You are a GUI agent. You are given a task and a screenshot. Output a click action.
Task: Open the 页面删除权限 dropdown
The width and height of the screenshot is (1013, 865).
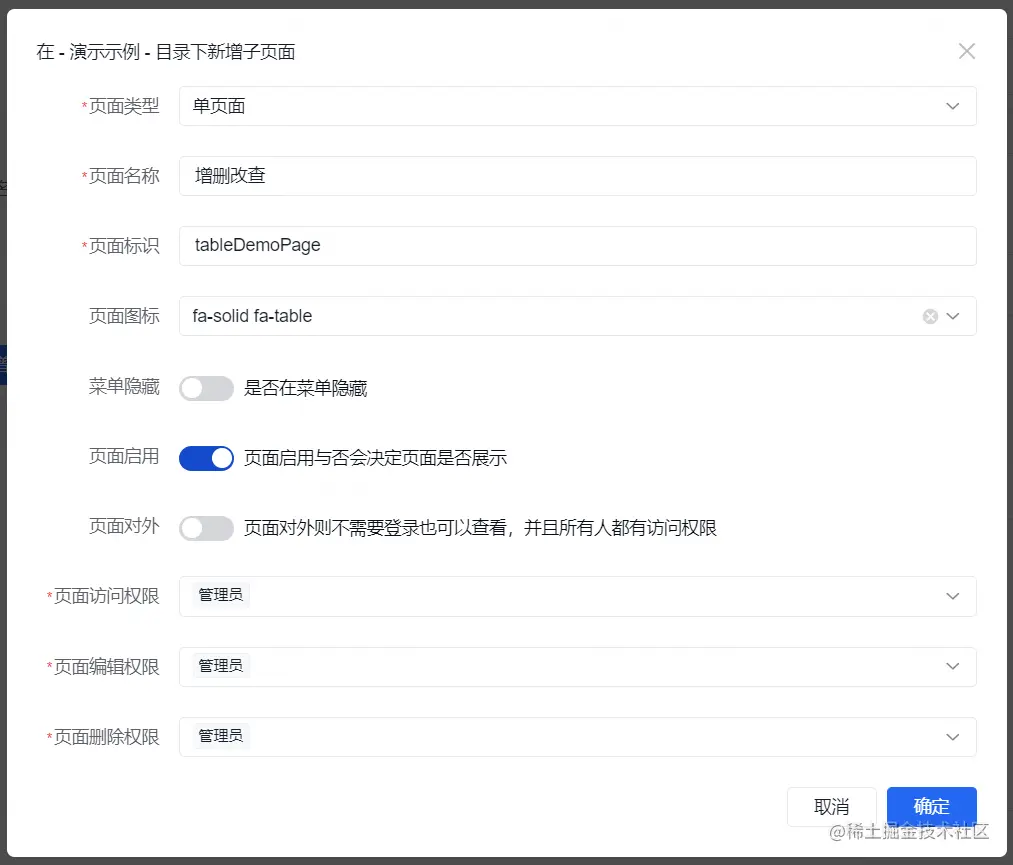[x=578, y=736]
